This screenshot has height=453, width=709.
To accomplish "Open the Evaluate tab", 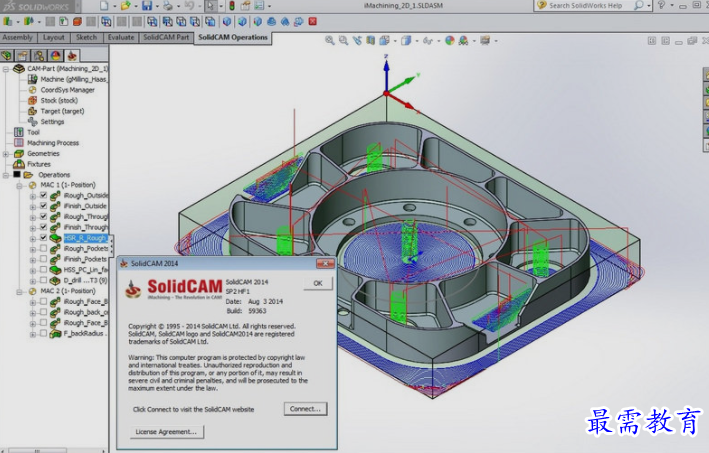I will [121, 38].
